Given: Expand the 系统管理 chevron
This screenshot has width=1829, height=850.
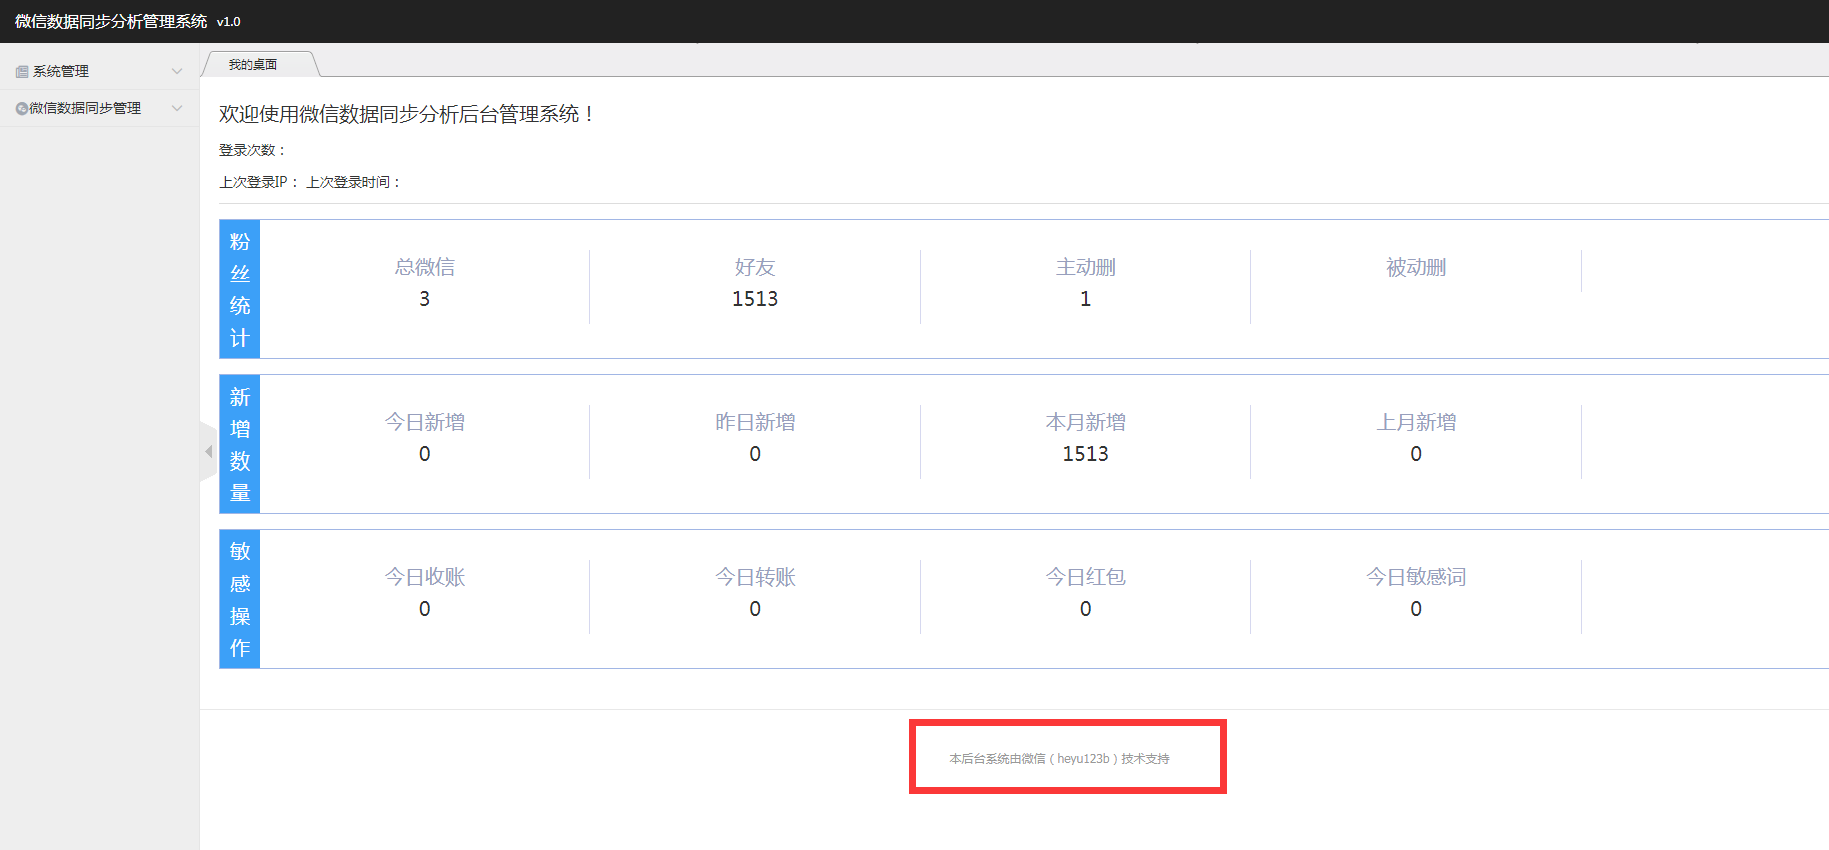Looking at the screenshot, I should (x=177, y=71).
